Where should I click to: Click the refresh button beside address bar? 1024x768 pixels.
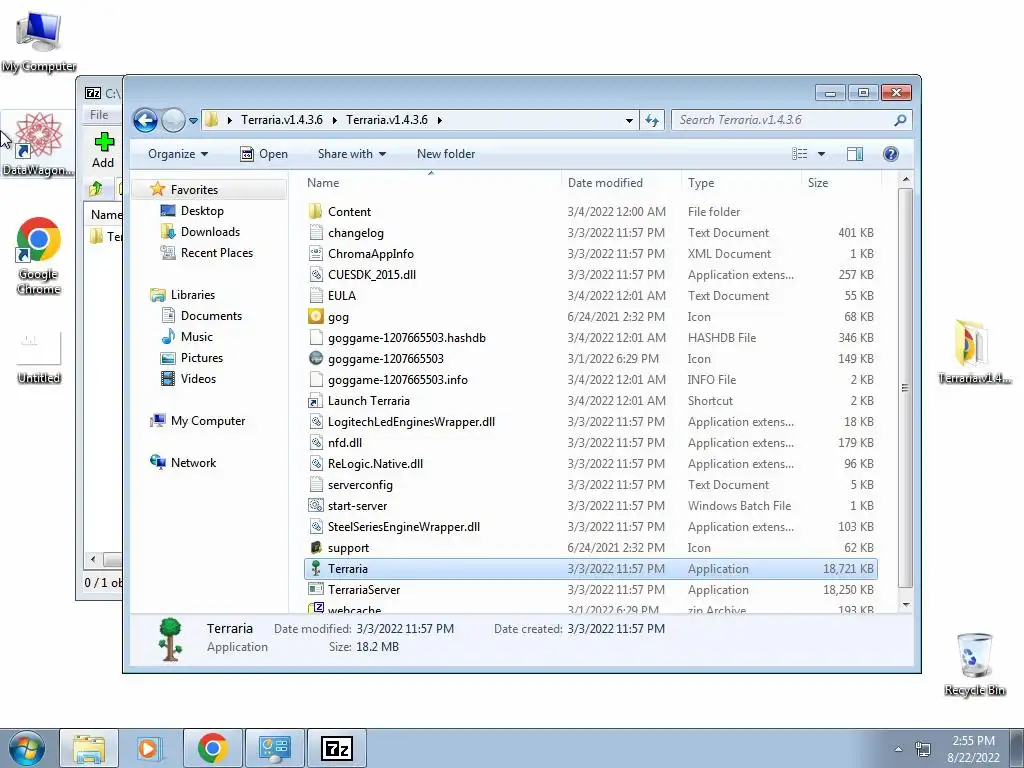click(x=652, y=120)
